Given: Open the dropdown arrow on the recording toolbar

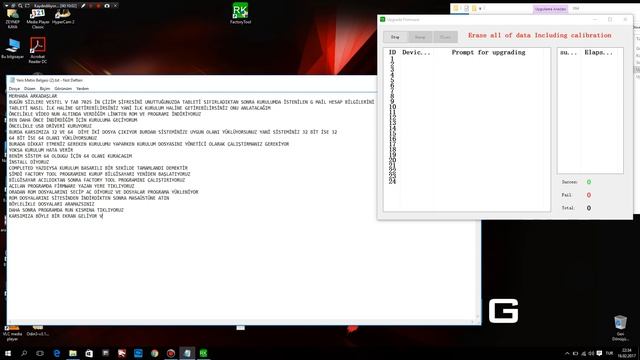Looking at the screenshot, I should coord(7,6).
